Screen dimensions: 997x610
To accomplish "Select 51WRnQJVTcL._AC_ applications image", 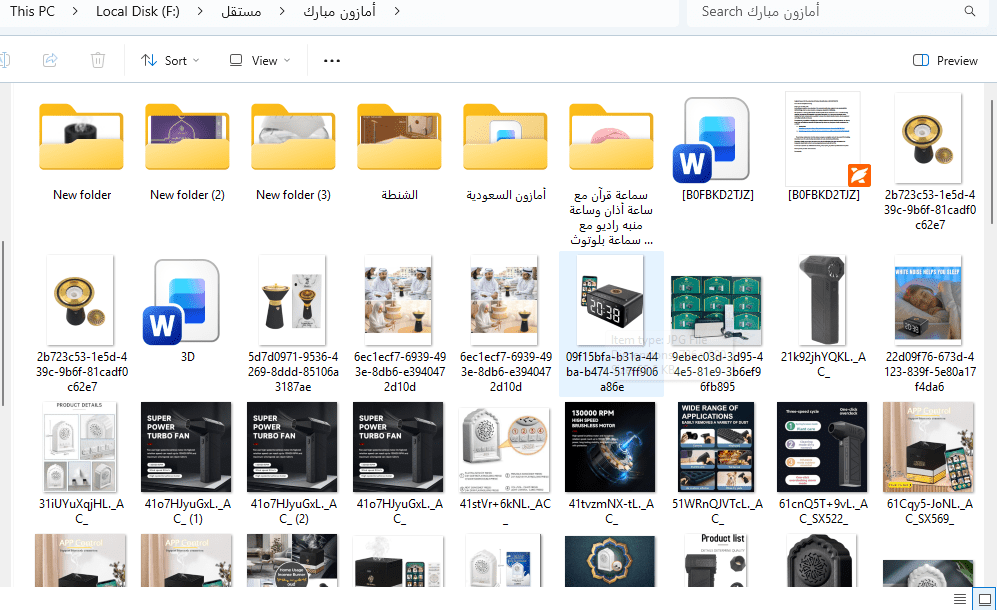I will point(717,447).
